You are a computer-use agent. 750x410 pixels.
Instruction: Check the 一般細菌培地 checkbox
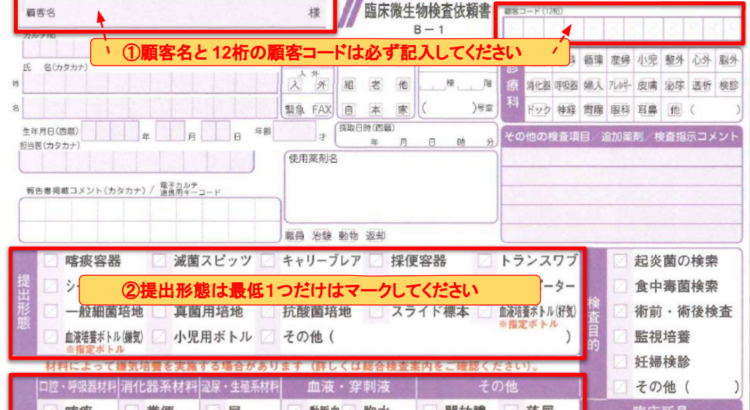point(50,311)
